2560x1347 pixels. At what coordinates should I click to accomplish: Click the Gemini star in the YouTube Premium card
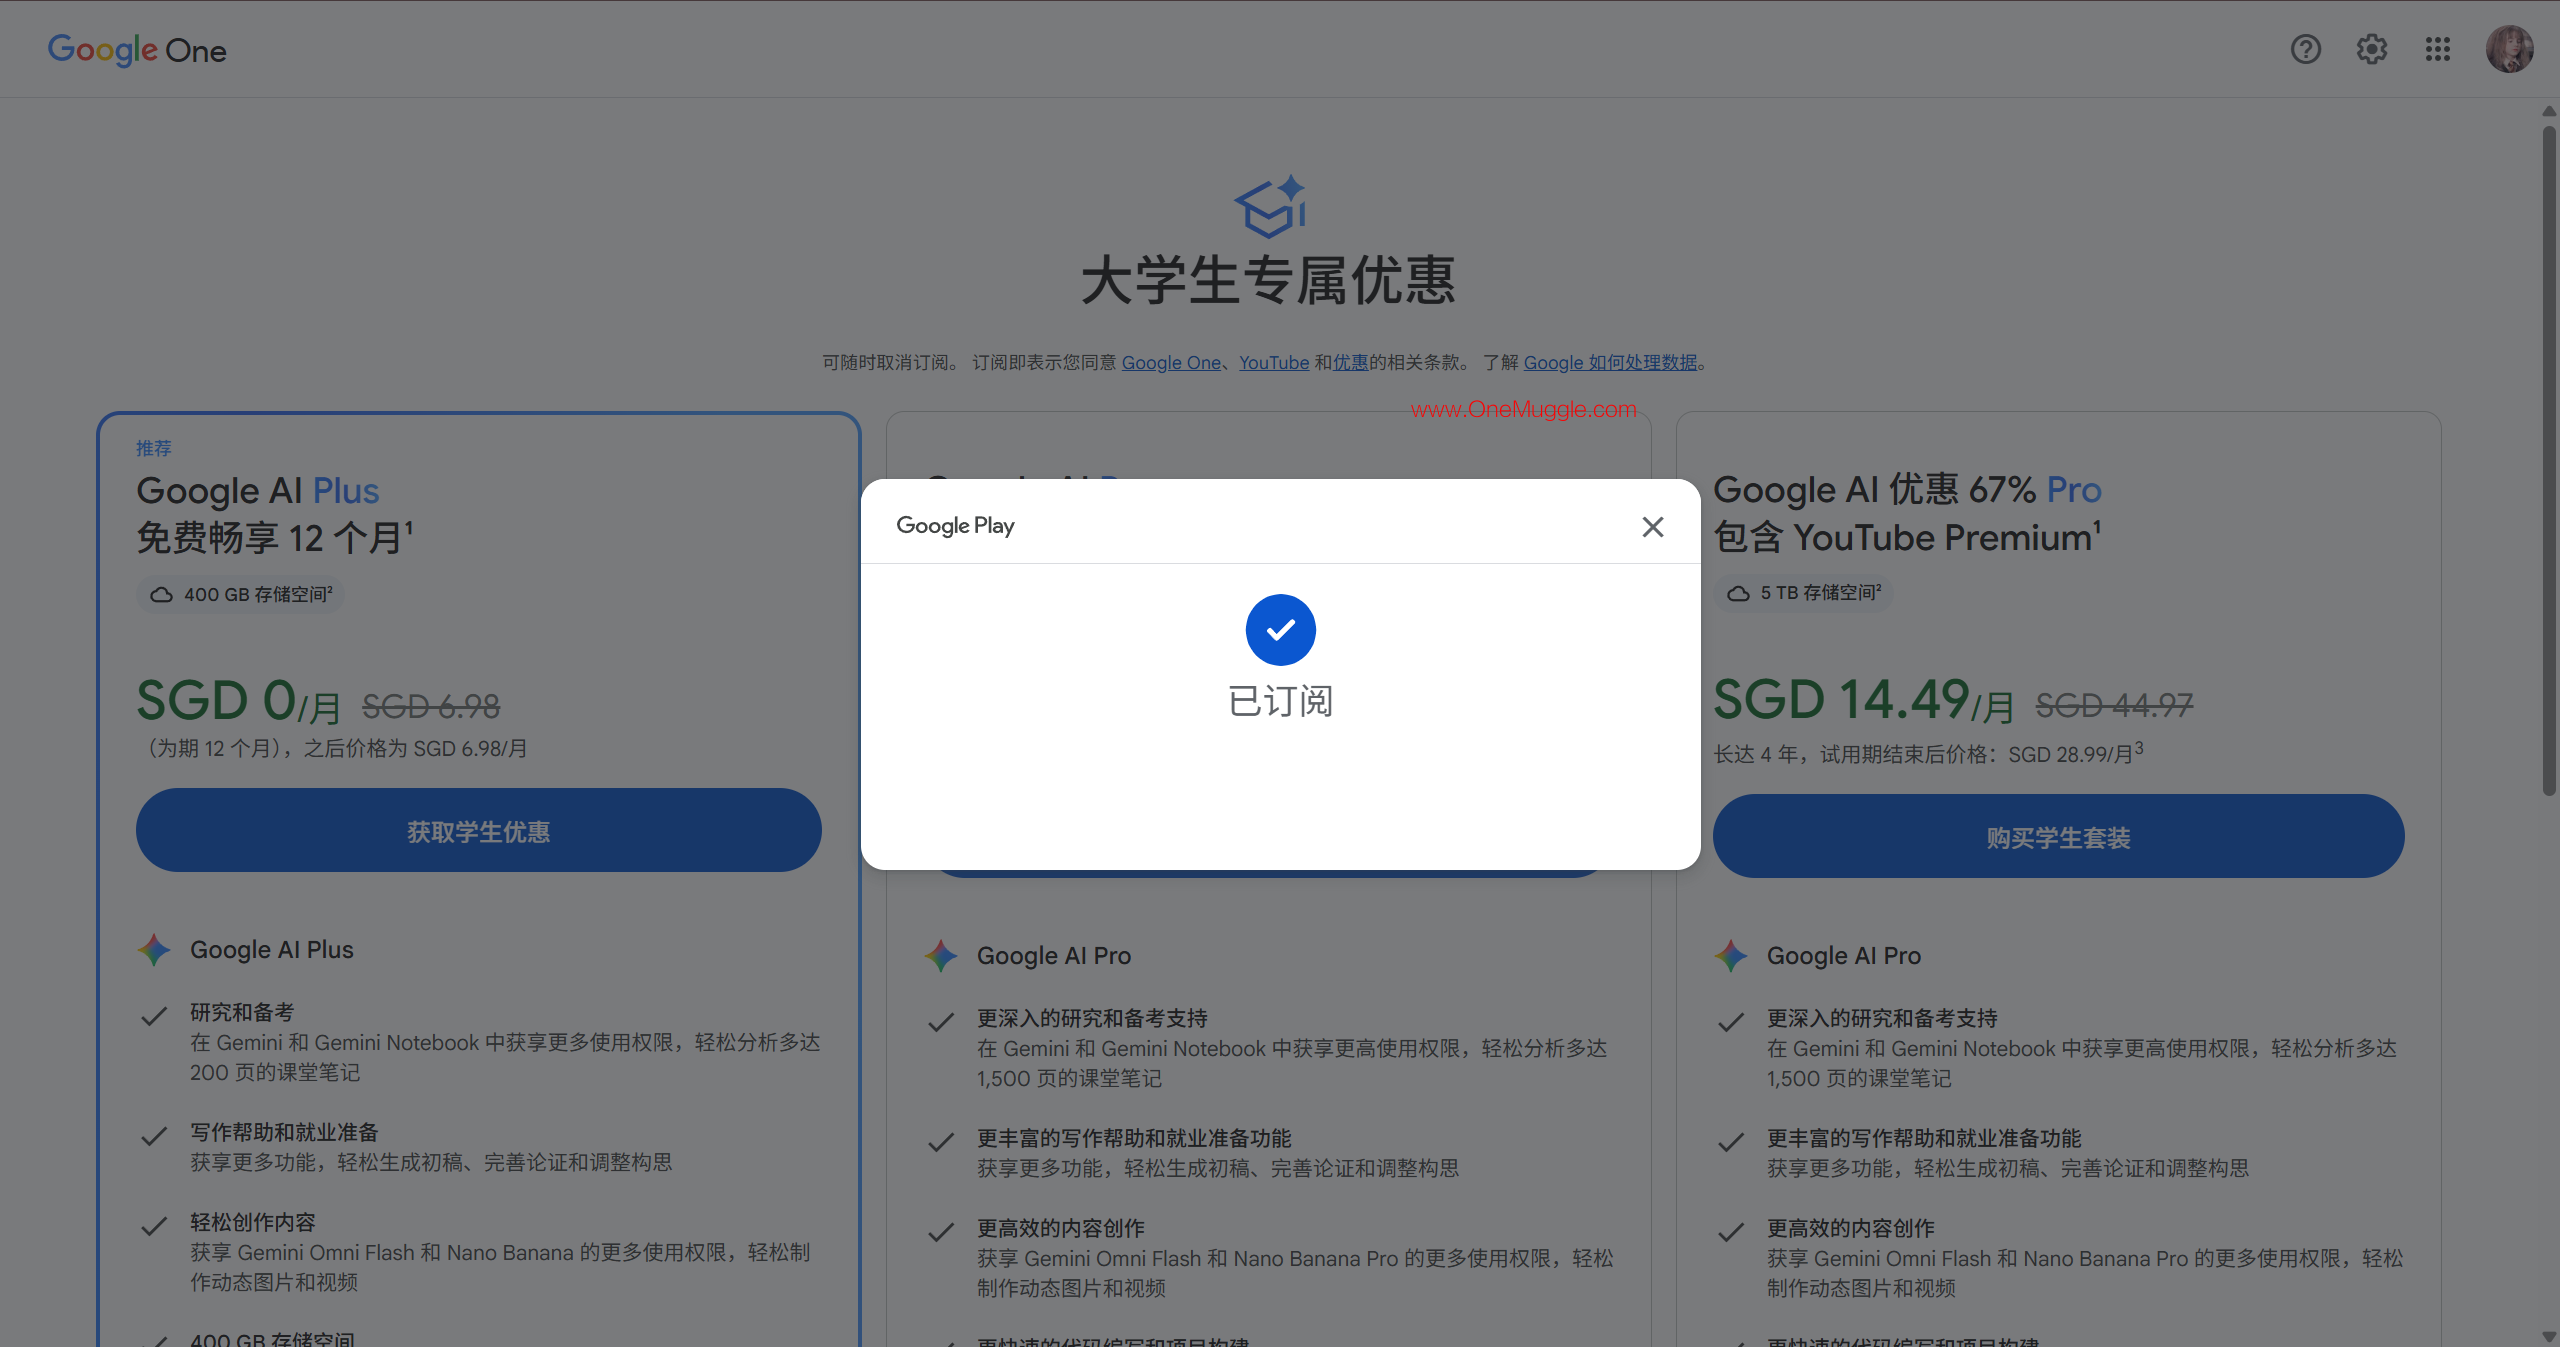click(x=1731, y=956)
